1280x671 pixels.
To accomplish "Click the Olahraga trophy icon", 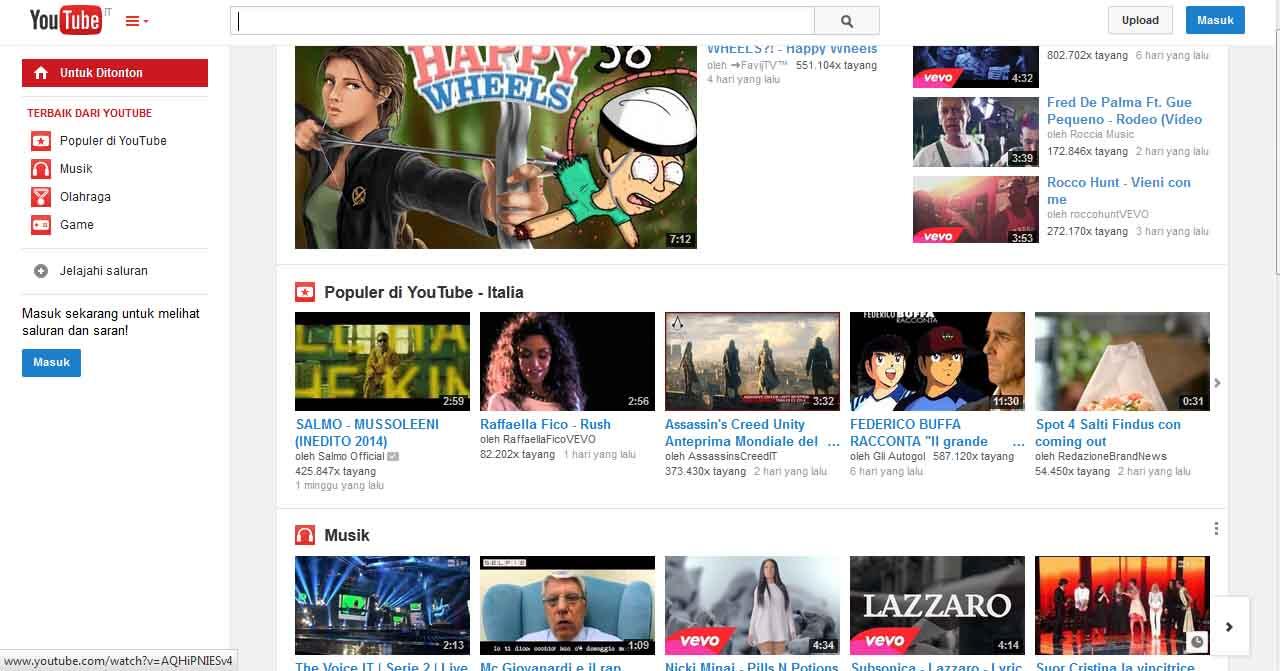I will [41, 197].
